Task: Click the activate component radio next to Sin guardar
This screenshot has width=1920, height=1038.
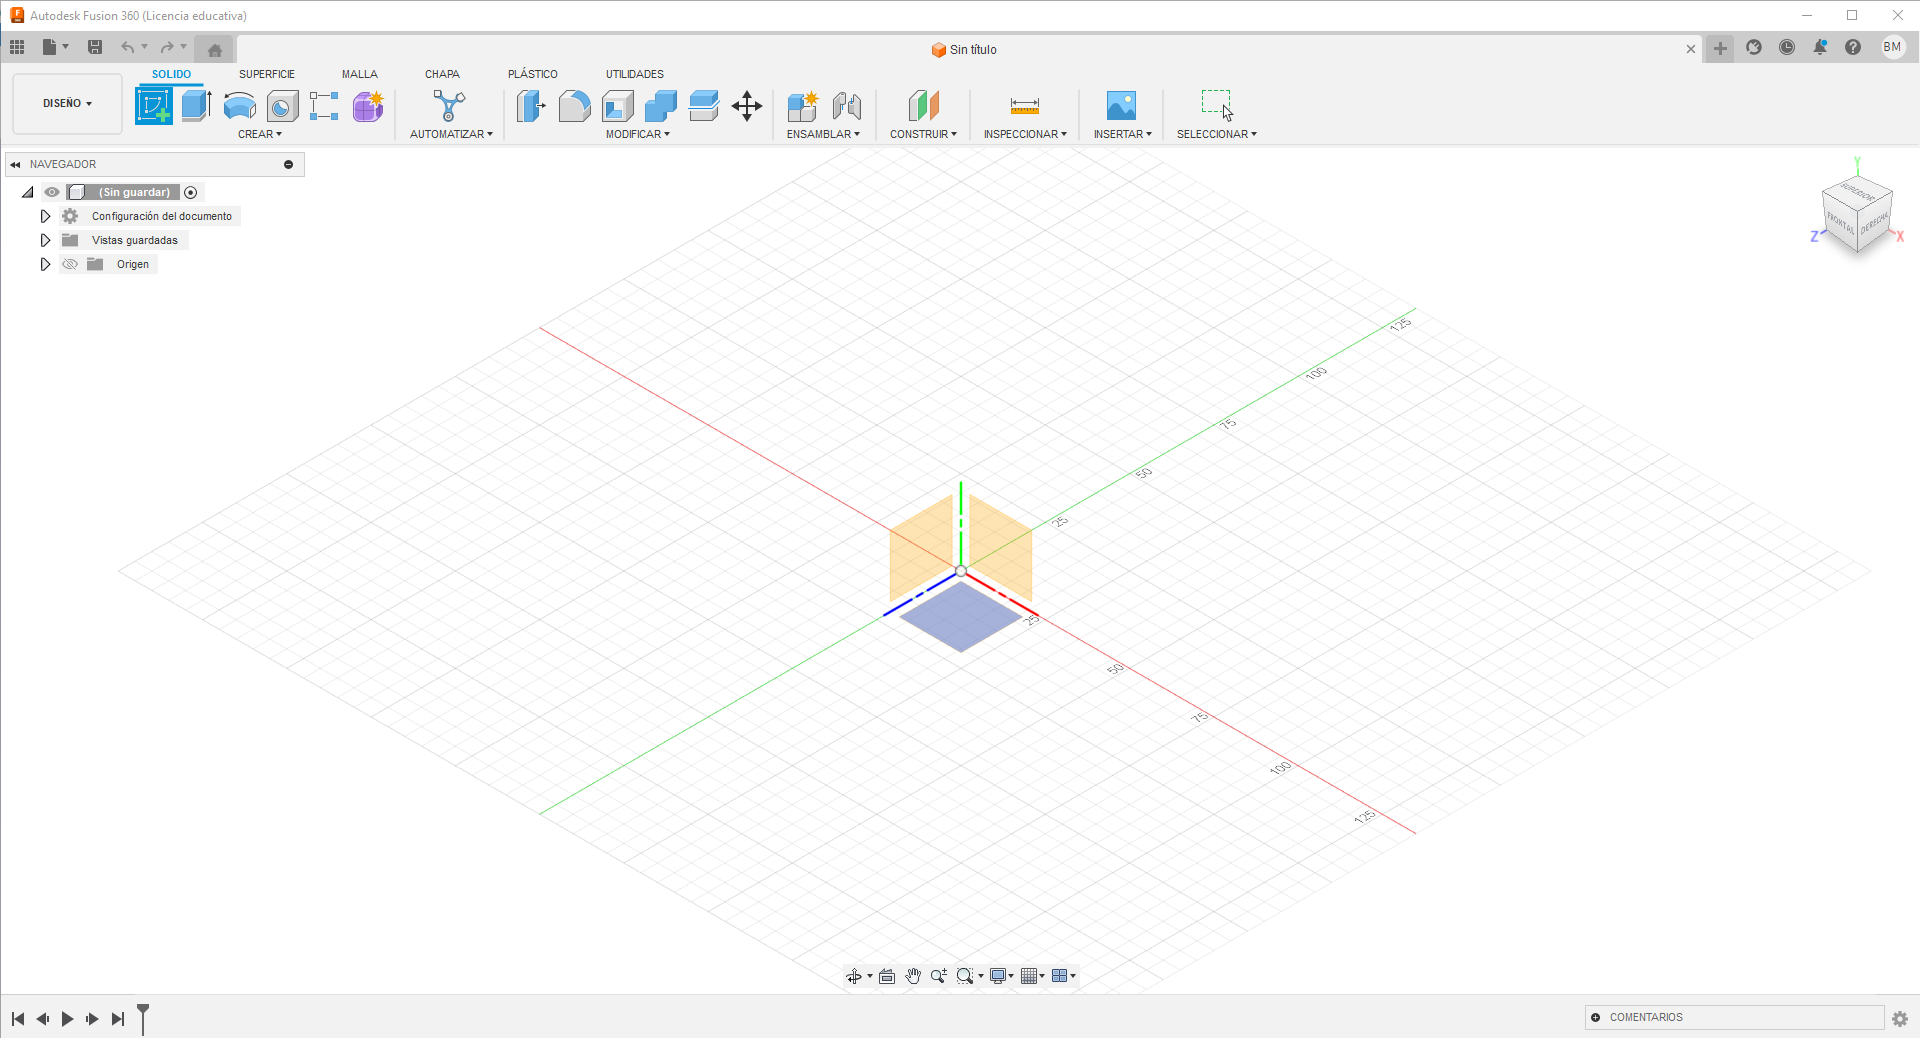Action: (x=190, y=192)
